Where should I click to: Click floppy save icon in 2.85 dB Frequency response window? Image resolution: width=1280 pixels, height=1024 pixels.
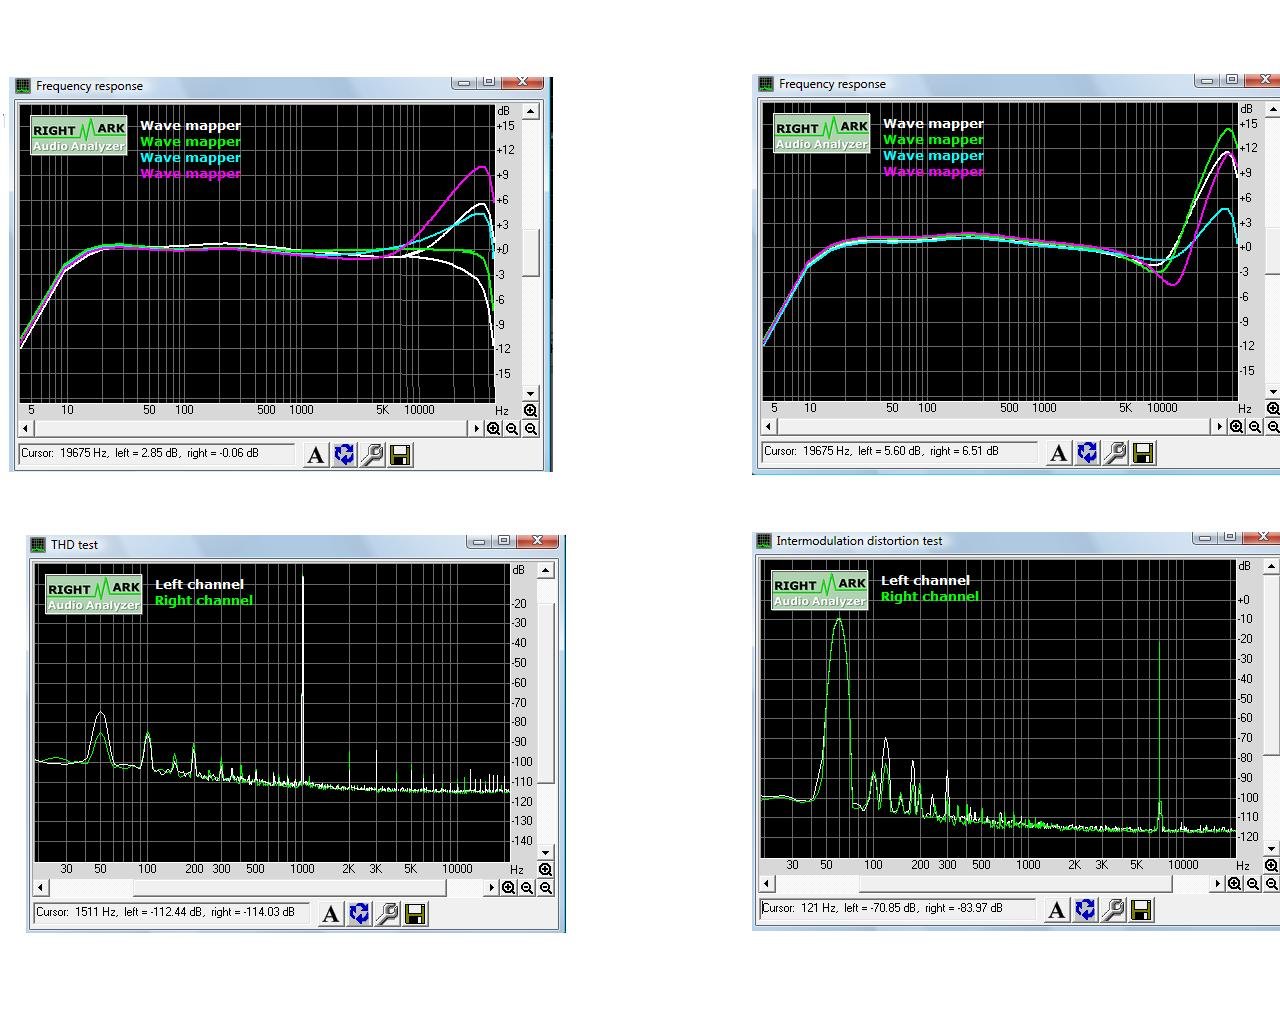click(400, 455)
